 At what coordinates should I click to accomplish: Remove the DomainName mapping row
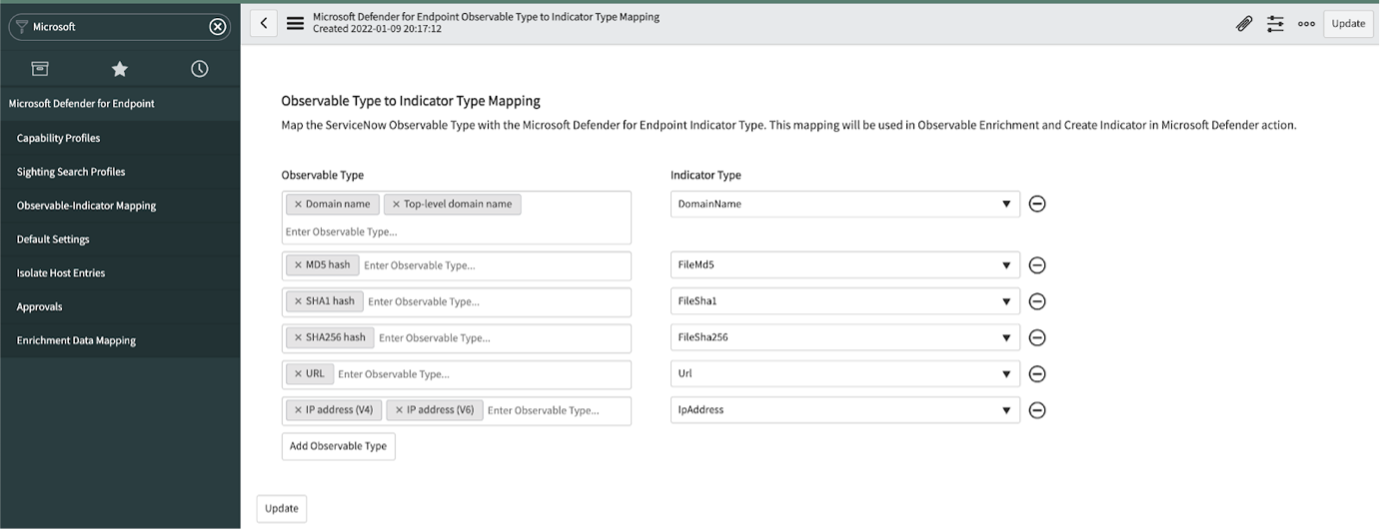(x=1038, y=204)
